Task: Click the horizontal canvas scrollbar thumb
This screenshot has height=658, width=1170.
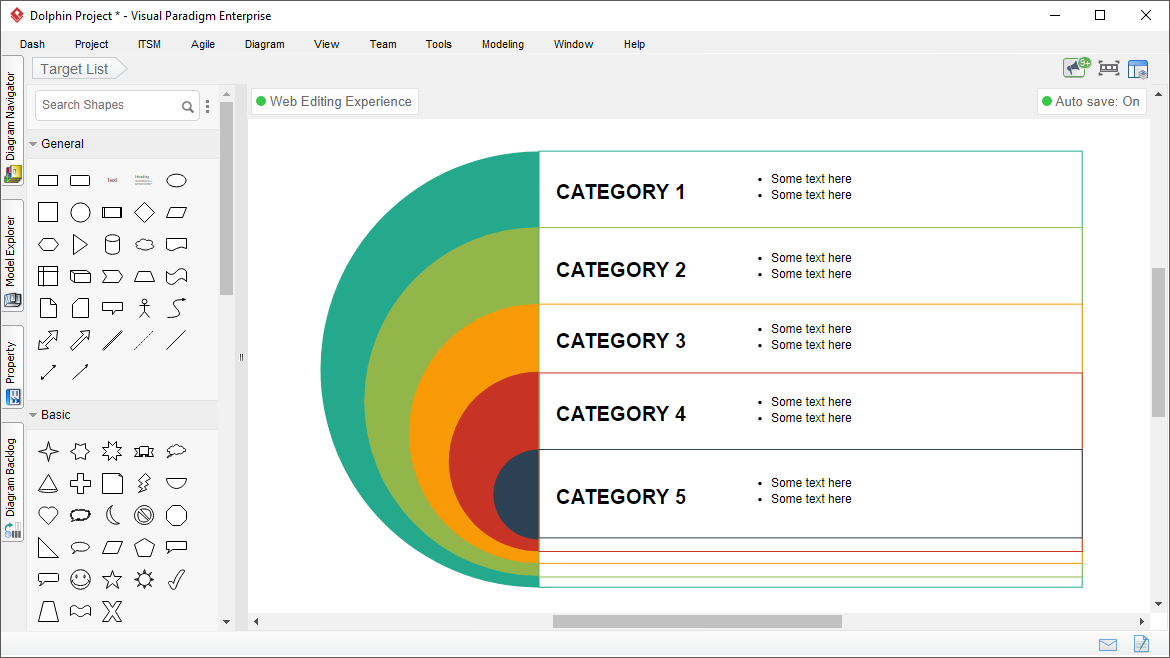Action: coord(697,621)
